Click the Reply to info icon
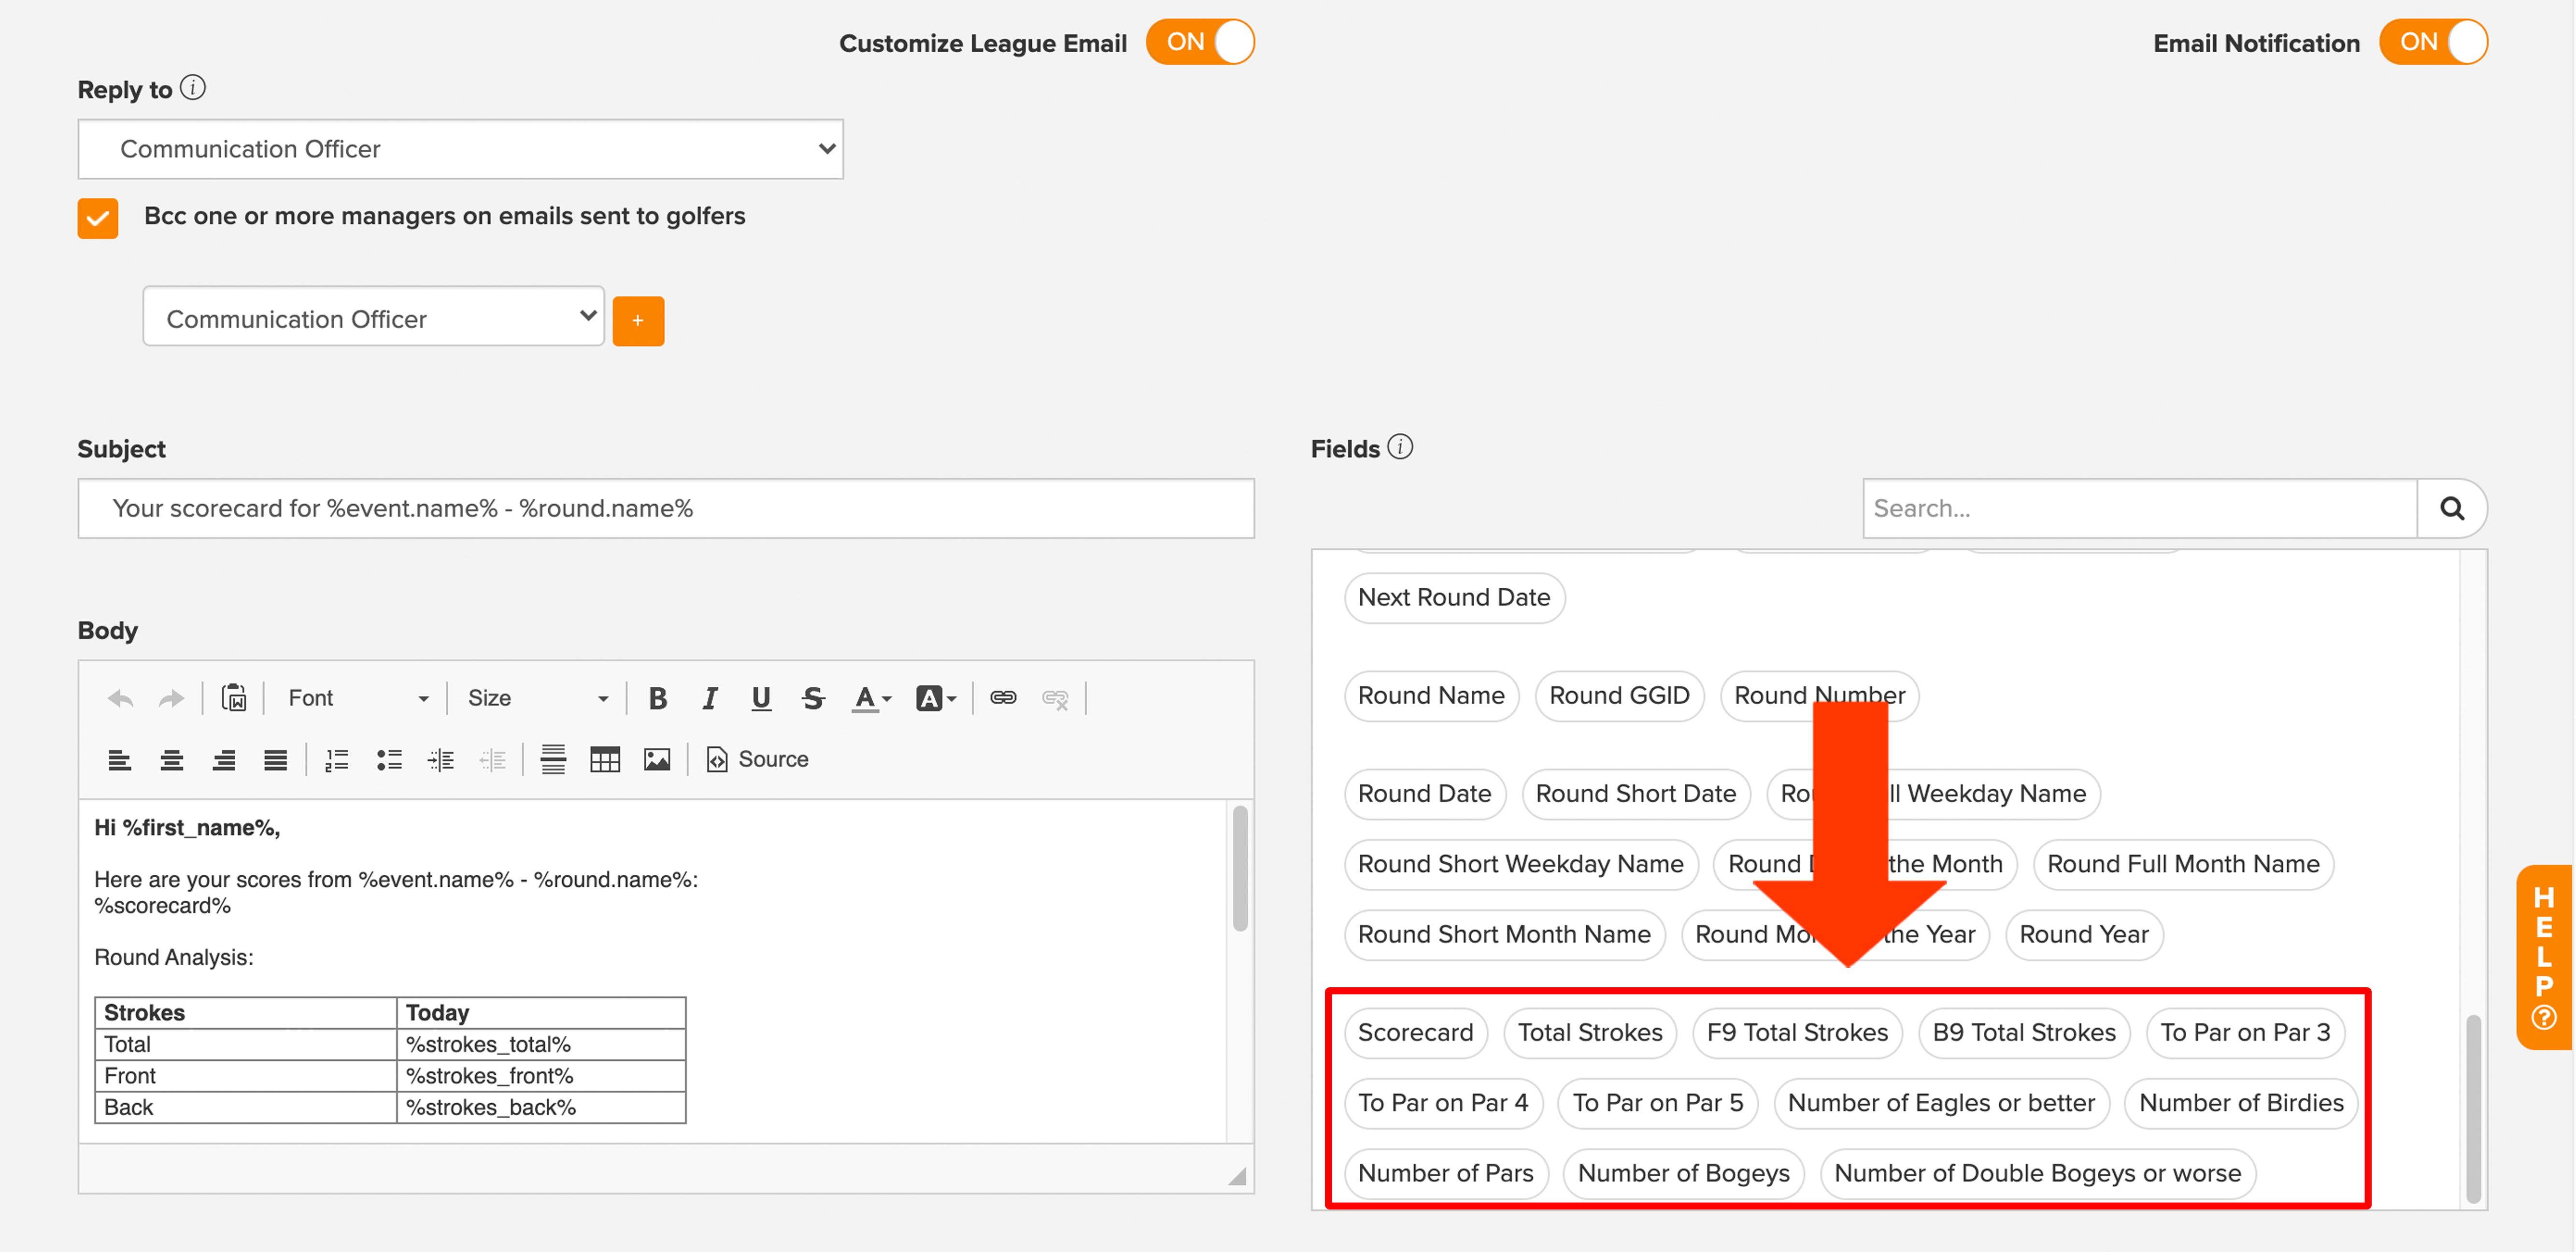 coord(193,88)
